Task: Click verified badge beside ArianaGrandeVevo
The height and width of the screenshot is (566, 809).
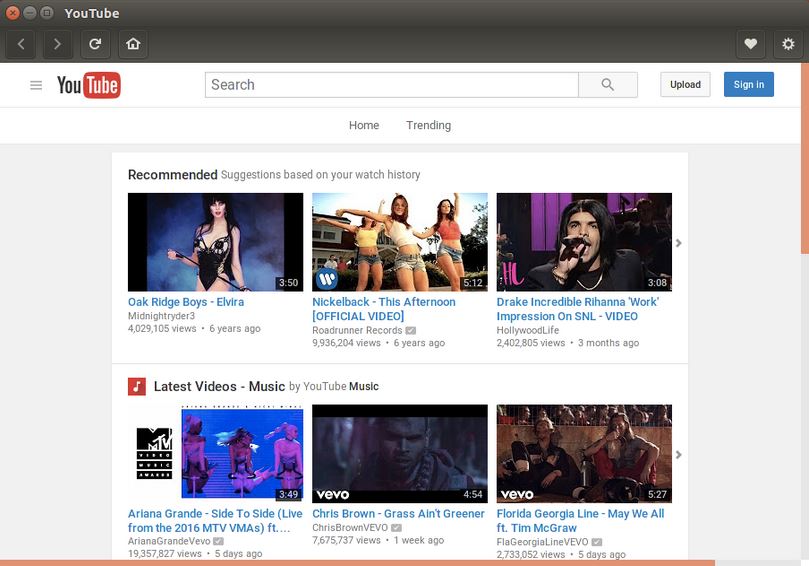Action: [x=218, y=541]
